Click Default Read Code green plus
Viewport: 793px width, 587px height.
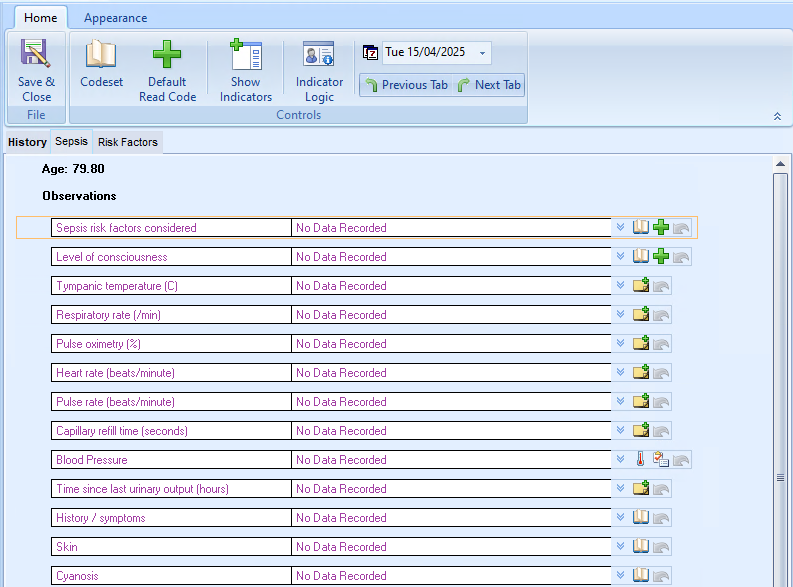(167, 54)
